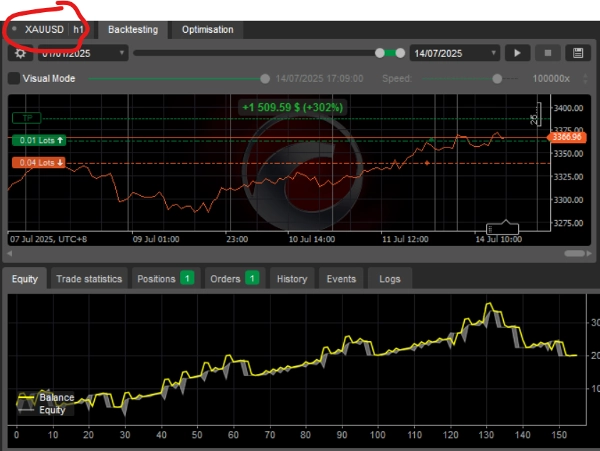
Task: Click the chart horizontal scrollbar
Action: 300,254
